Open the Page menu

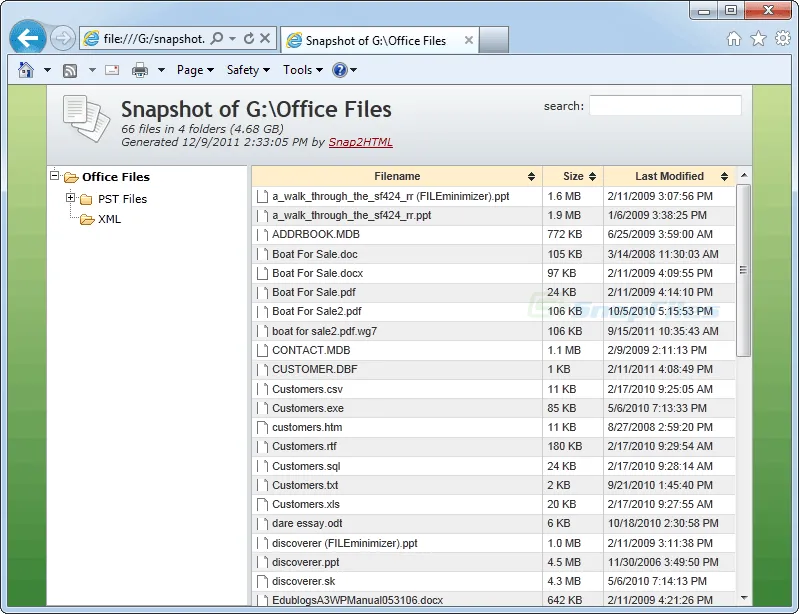(x=195, y=70)
